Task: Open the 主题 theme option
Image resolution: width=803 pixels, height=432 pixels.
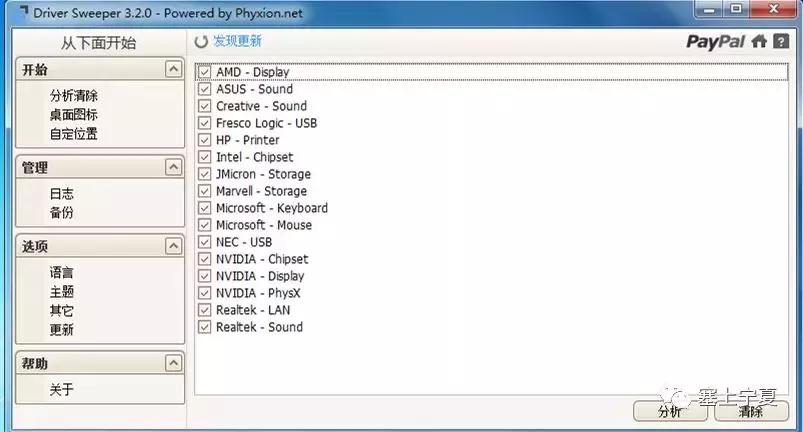Action: tap(61, 291)
